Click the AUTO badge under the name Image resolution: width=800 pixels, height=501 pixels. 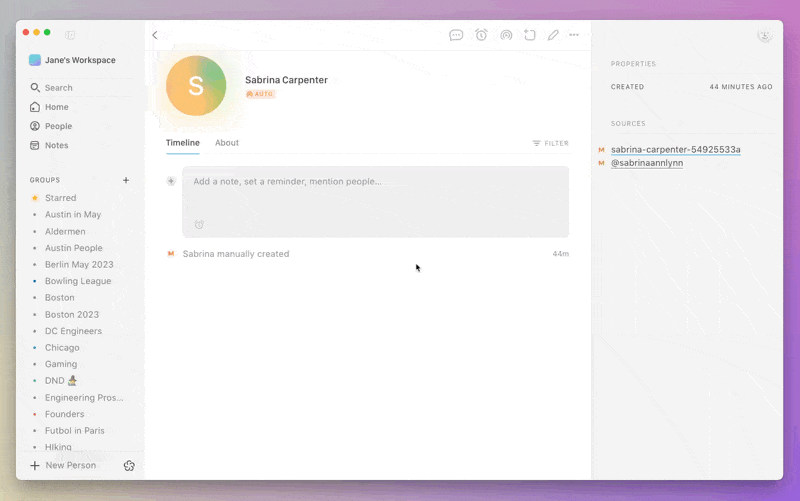tap(260, 94)
